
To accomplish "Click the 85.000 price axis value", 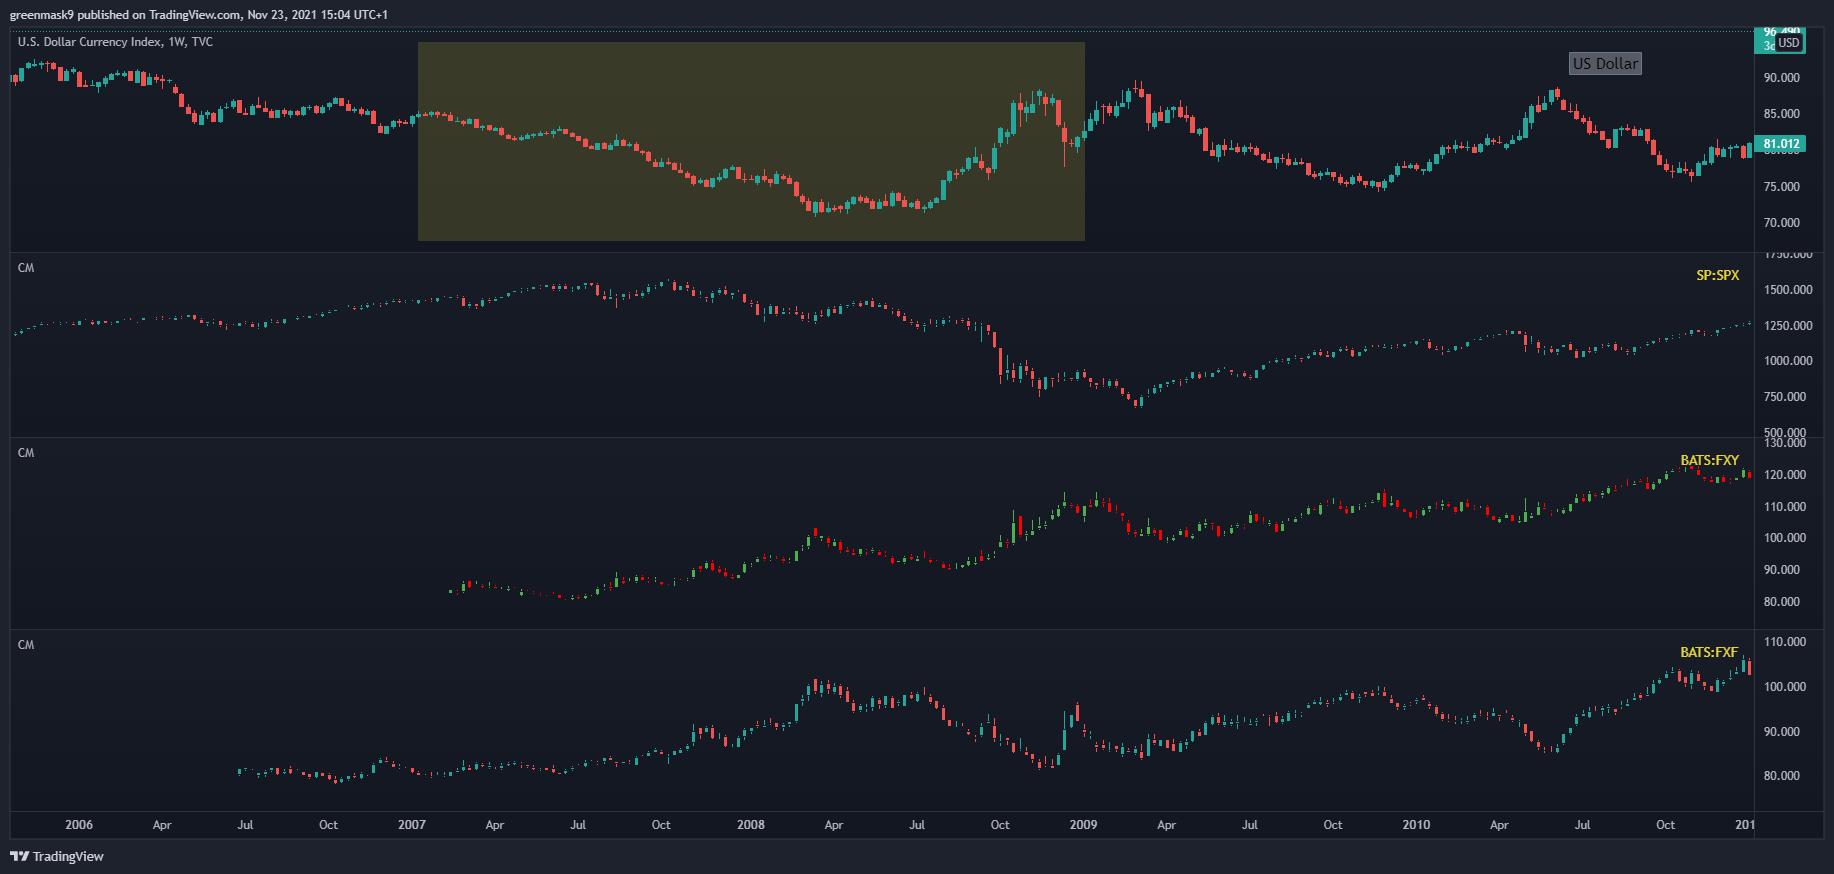I will click(1782, 114).
